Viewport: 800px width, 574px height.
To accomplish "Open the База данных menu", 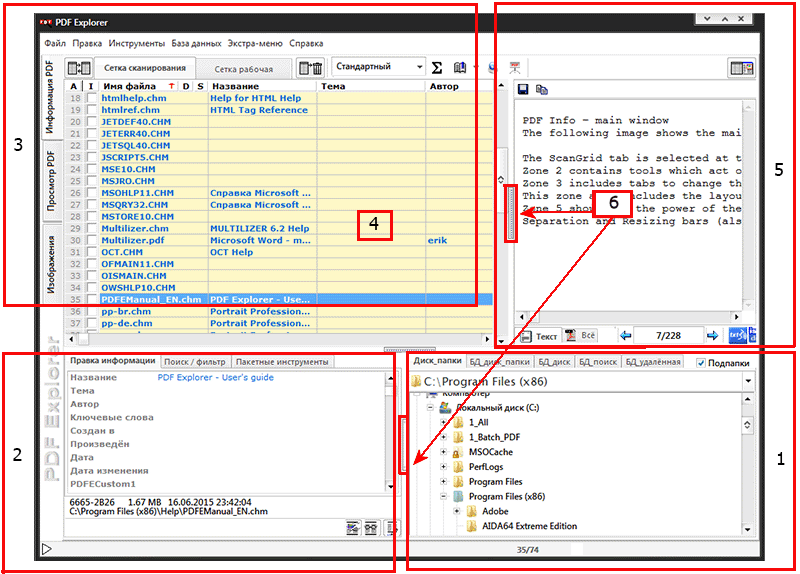I will coord(196,43).
